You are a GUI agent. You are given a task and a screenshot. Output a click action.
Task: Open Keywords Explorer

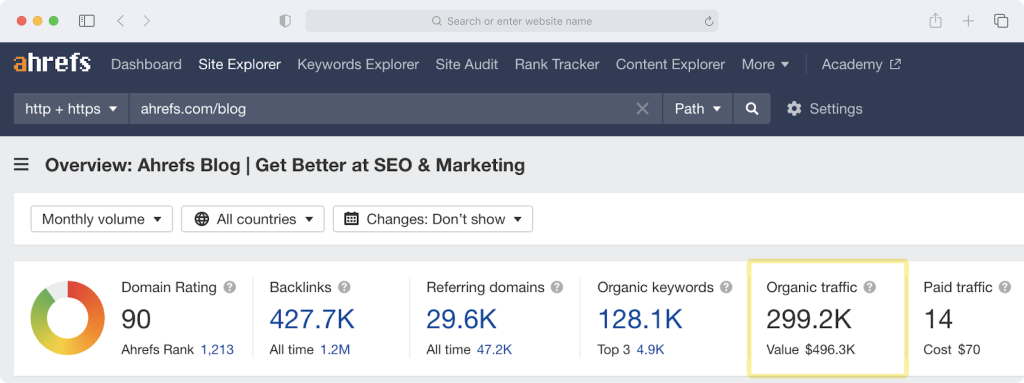(358, 64)
